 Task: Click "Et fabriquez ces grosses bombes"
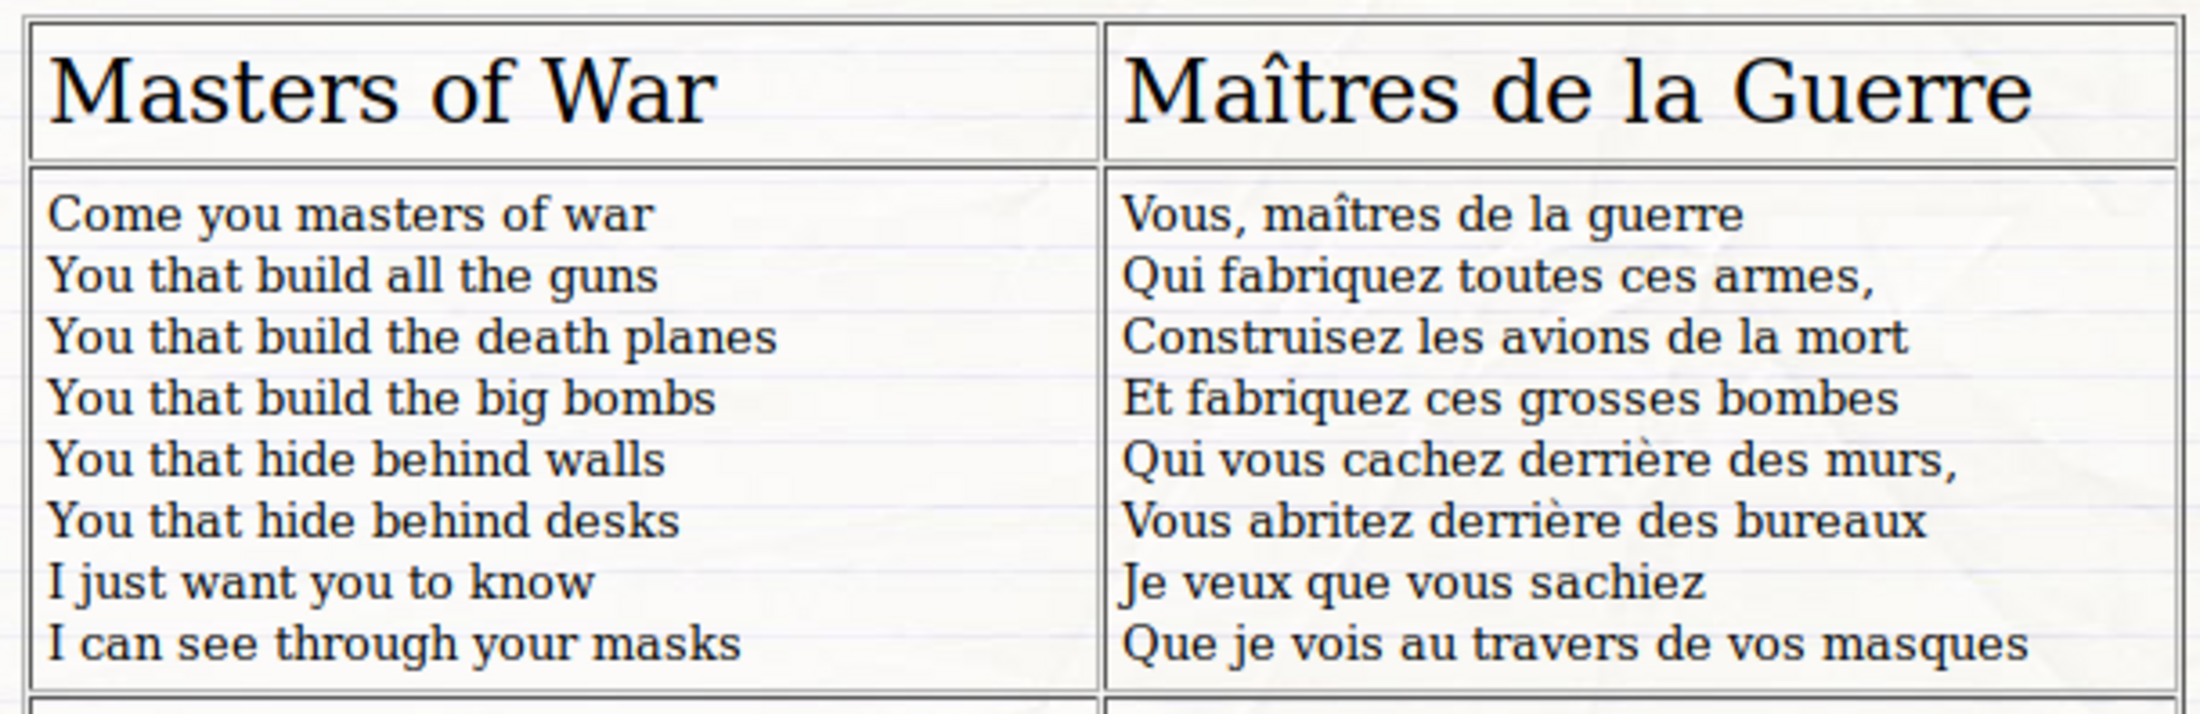click(x=1509, y=398)
